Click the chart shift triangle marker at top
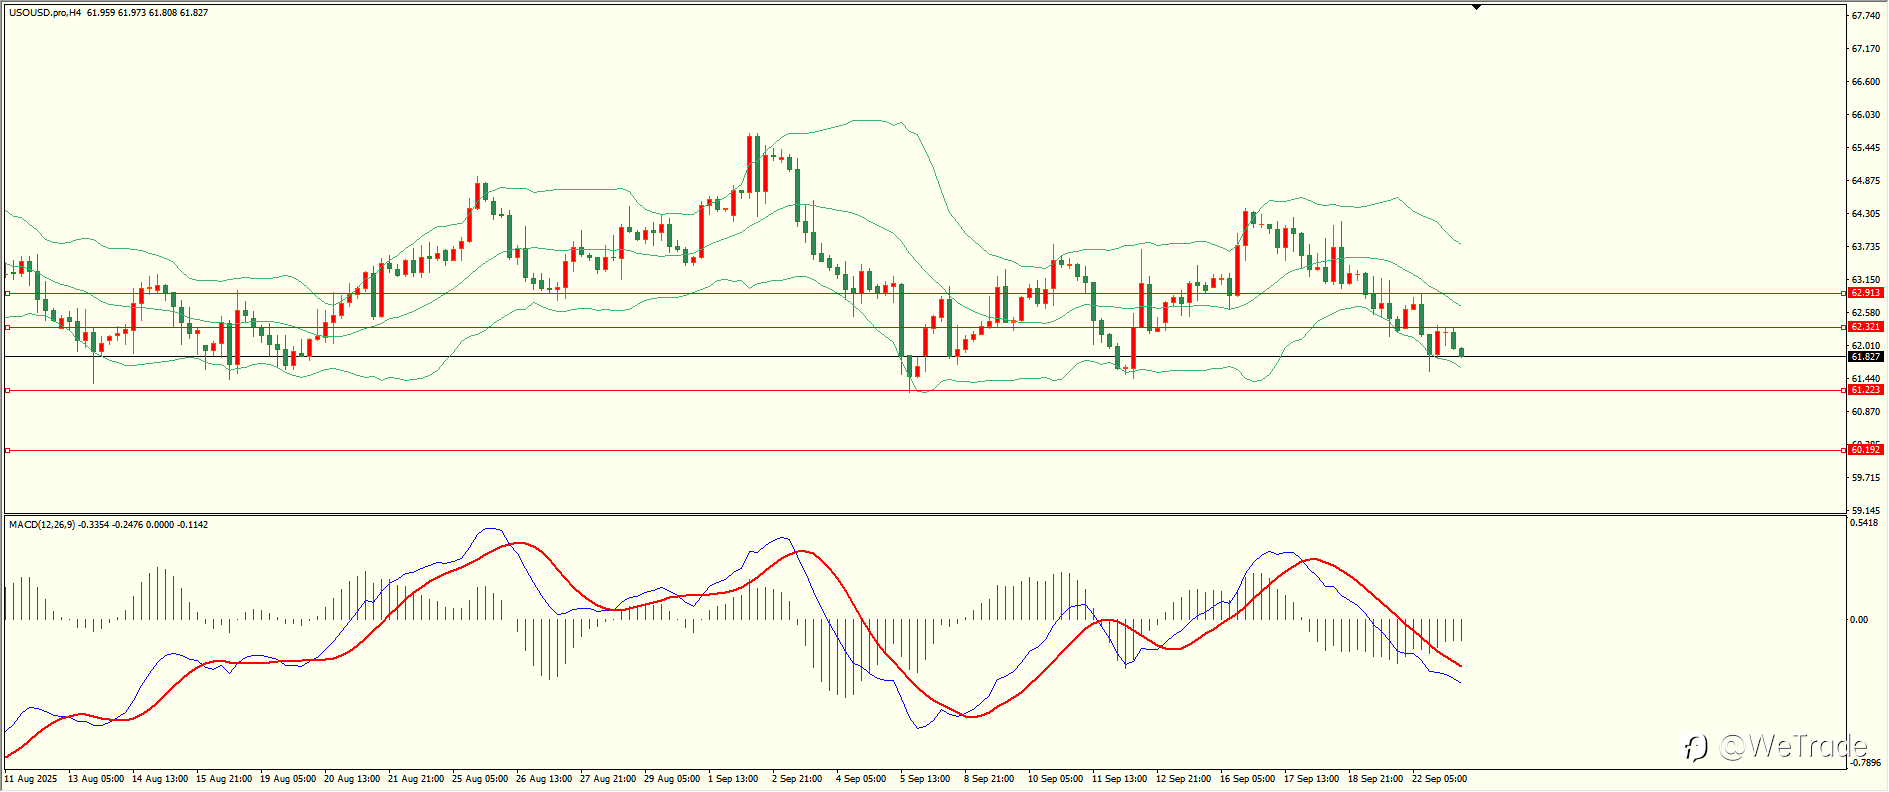The image size is (1889, 792). 1476,7
